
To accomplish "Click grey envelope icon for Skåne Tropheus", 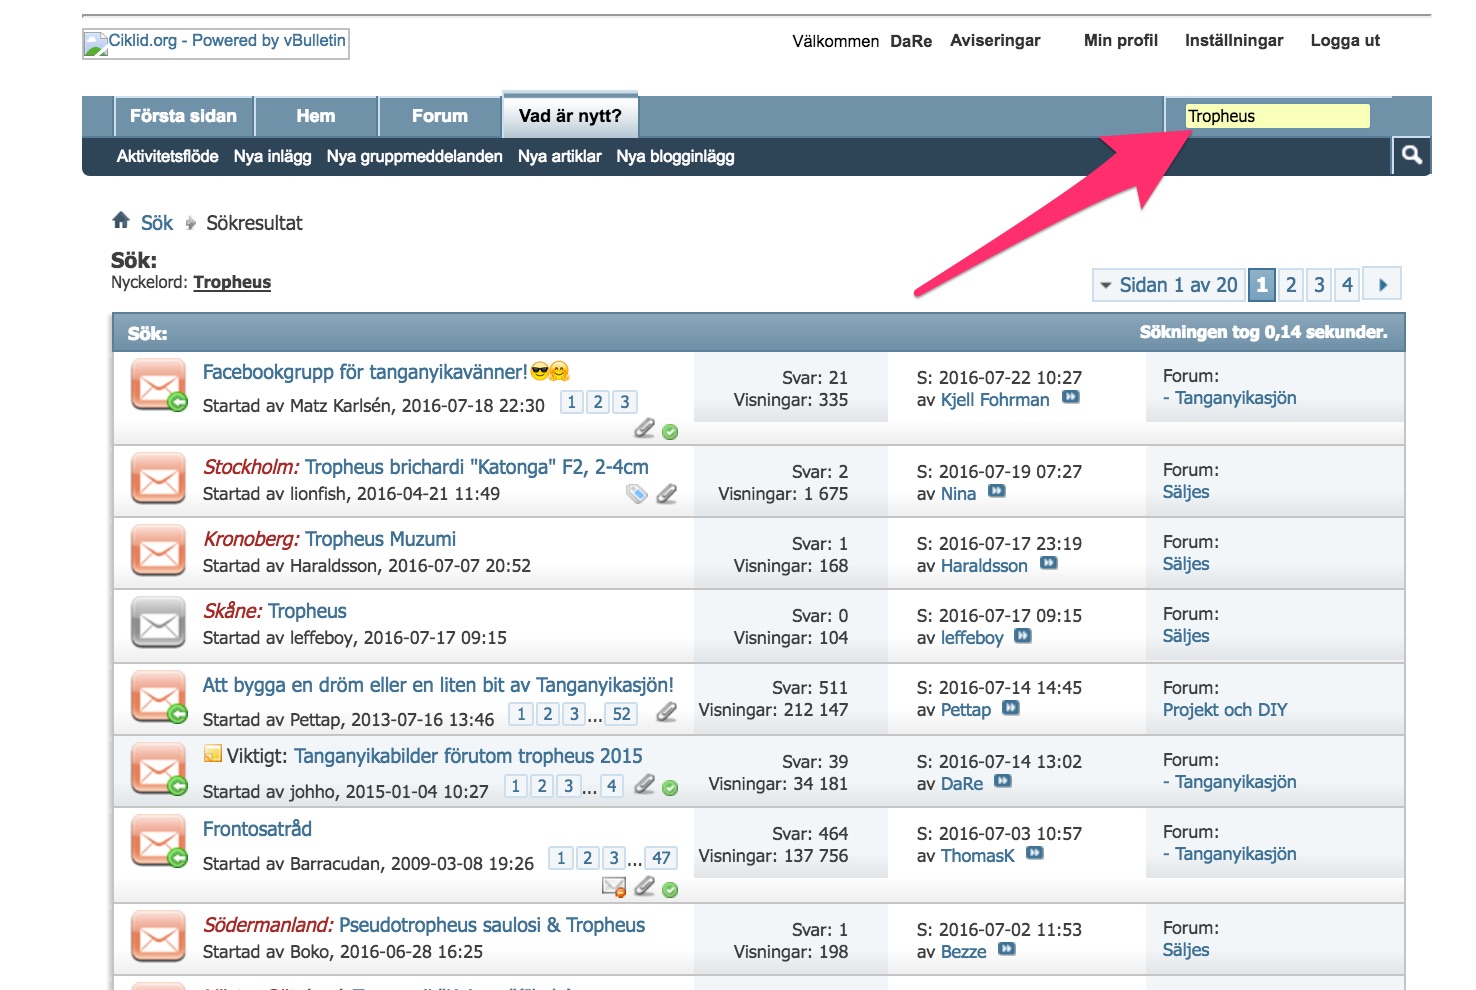I will pyautogui.click(x=159, y=624).
